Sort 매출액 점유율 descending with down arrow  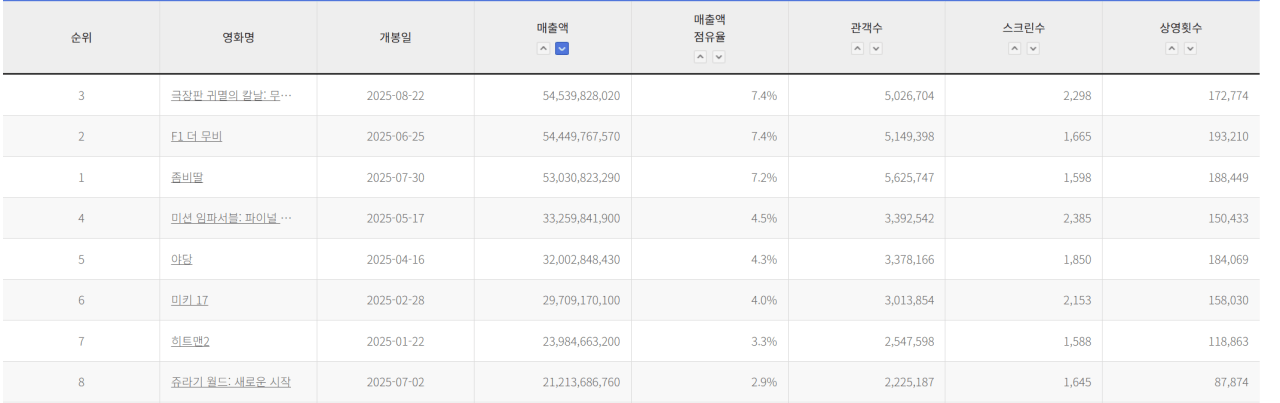[718, 57]
